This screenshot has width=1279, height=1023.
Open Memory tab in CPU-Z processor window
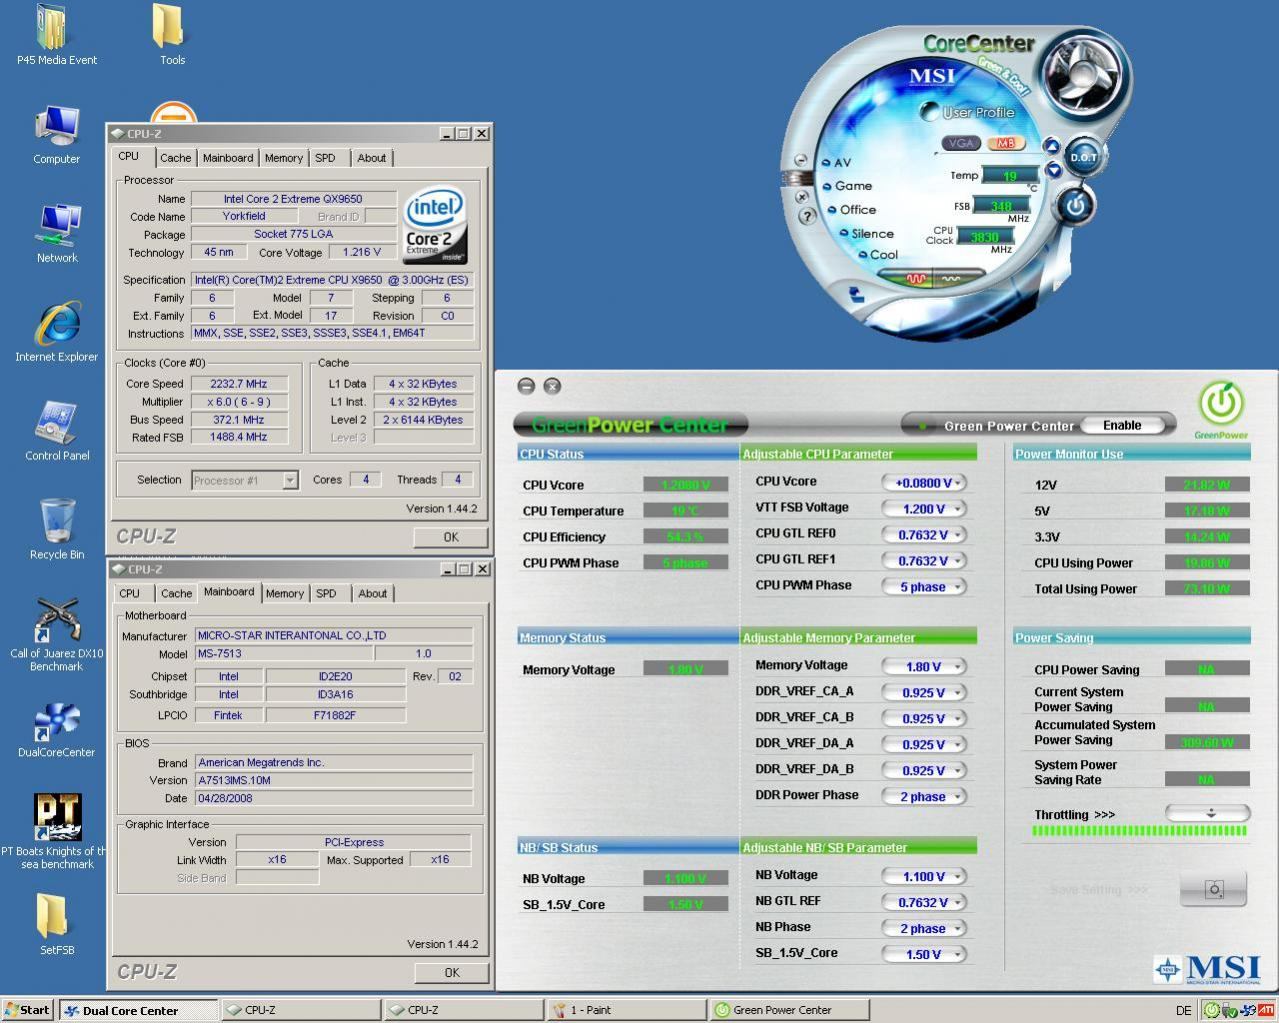point(284,158)
